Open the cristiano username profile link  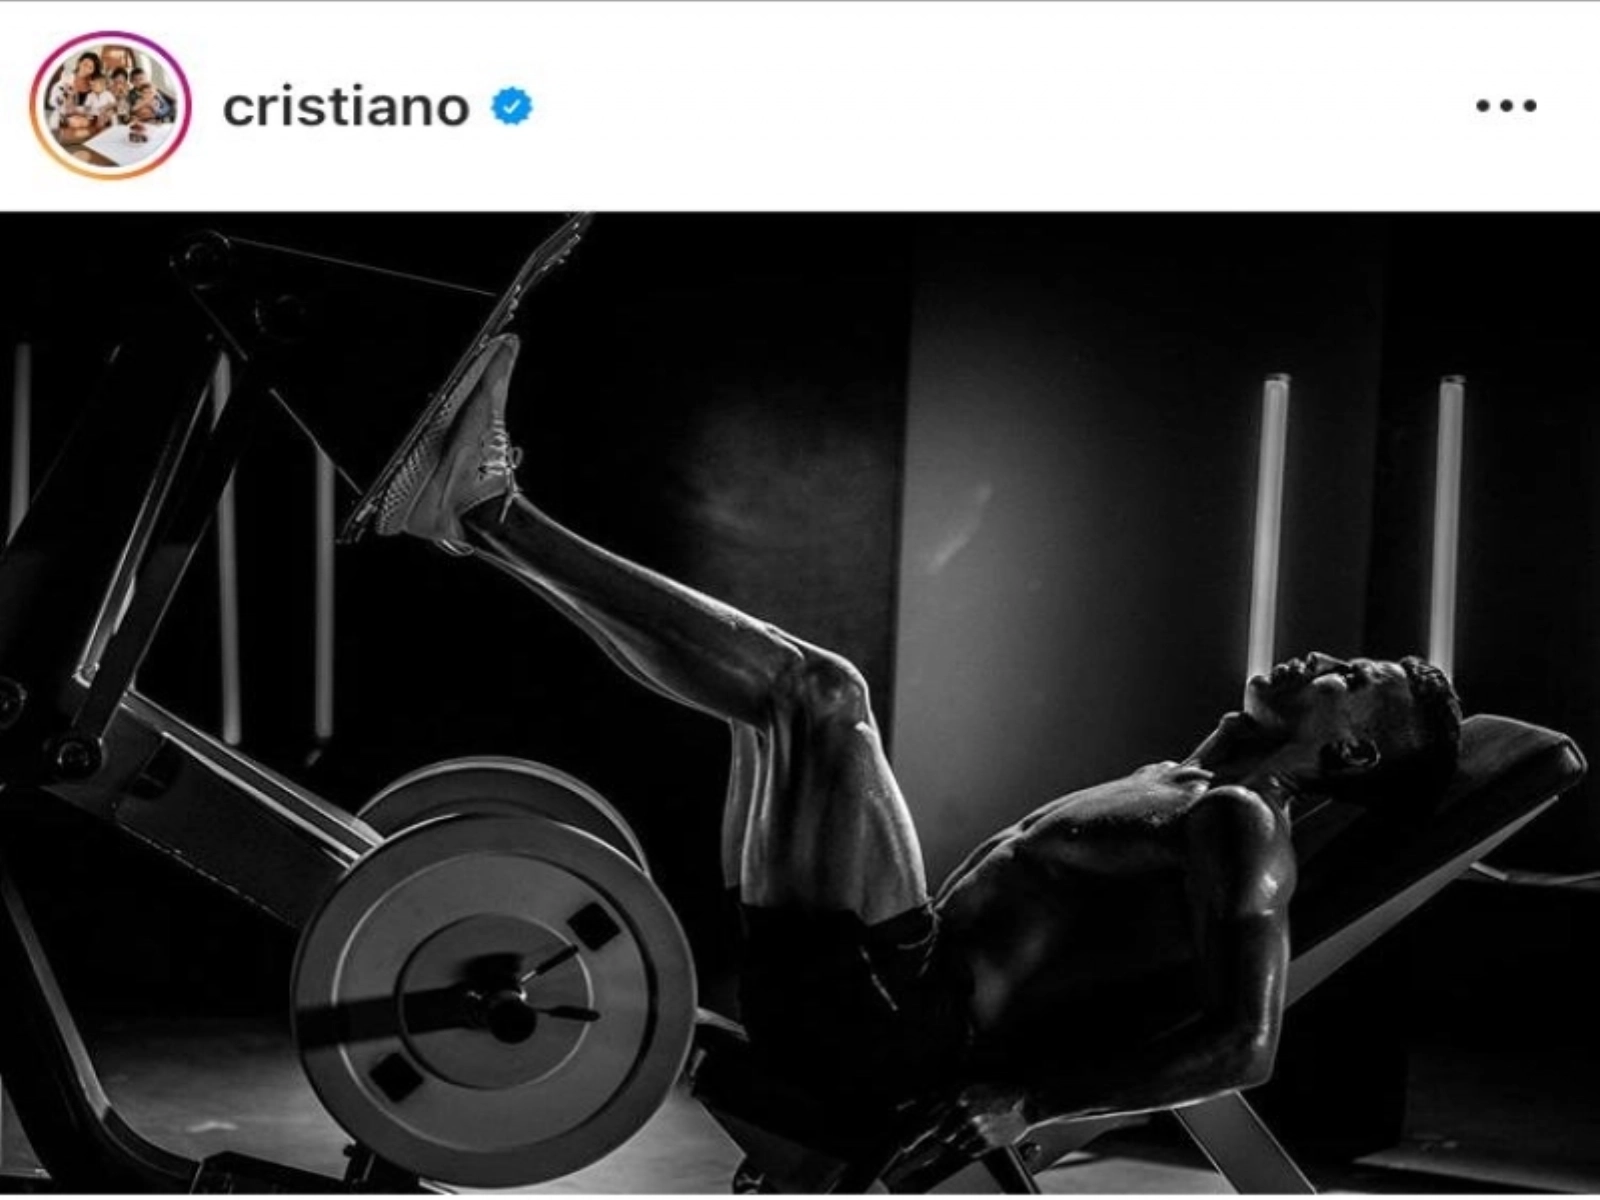[x=346, y=107]
